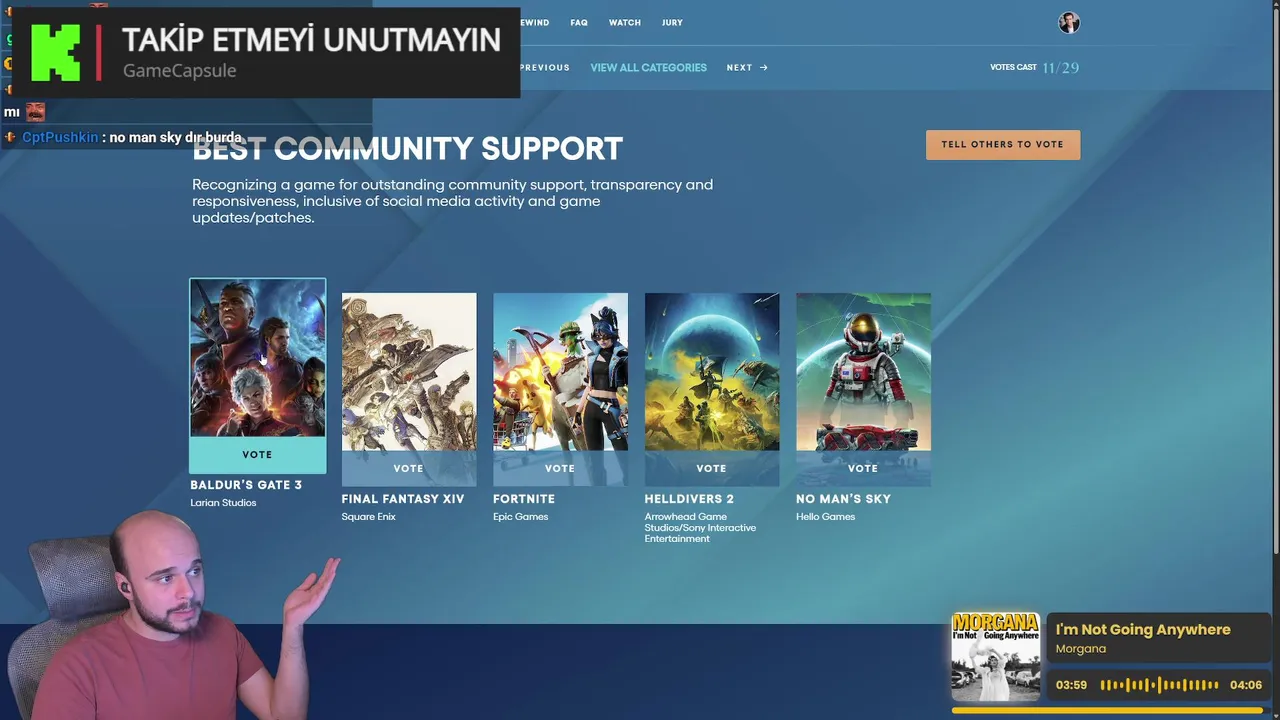Vote for Fortnite
The height and width of the screenshot is (720, 1280).
(560, 468)
